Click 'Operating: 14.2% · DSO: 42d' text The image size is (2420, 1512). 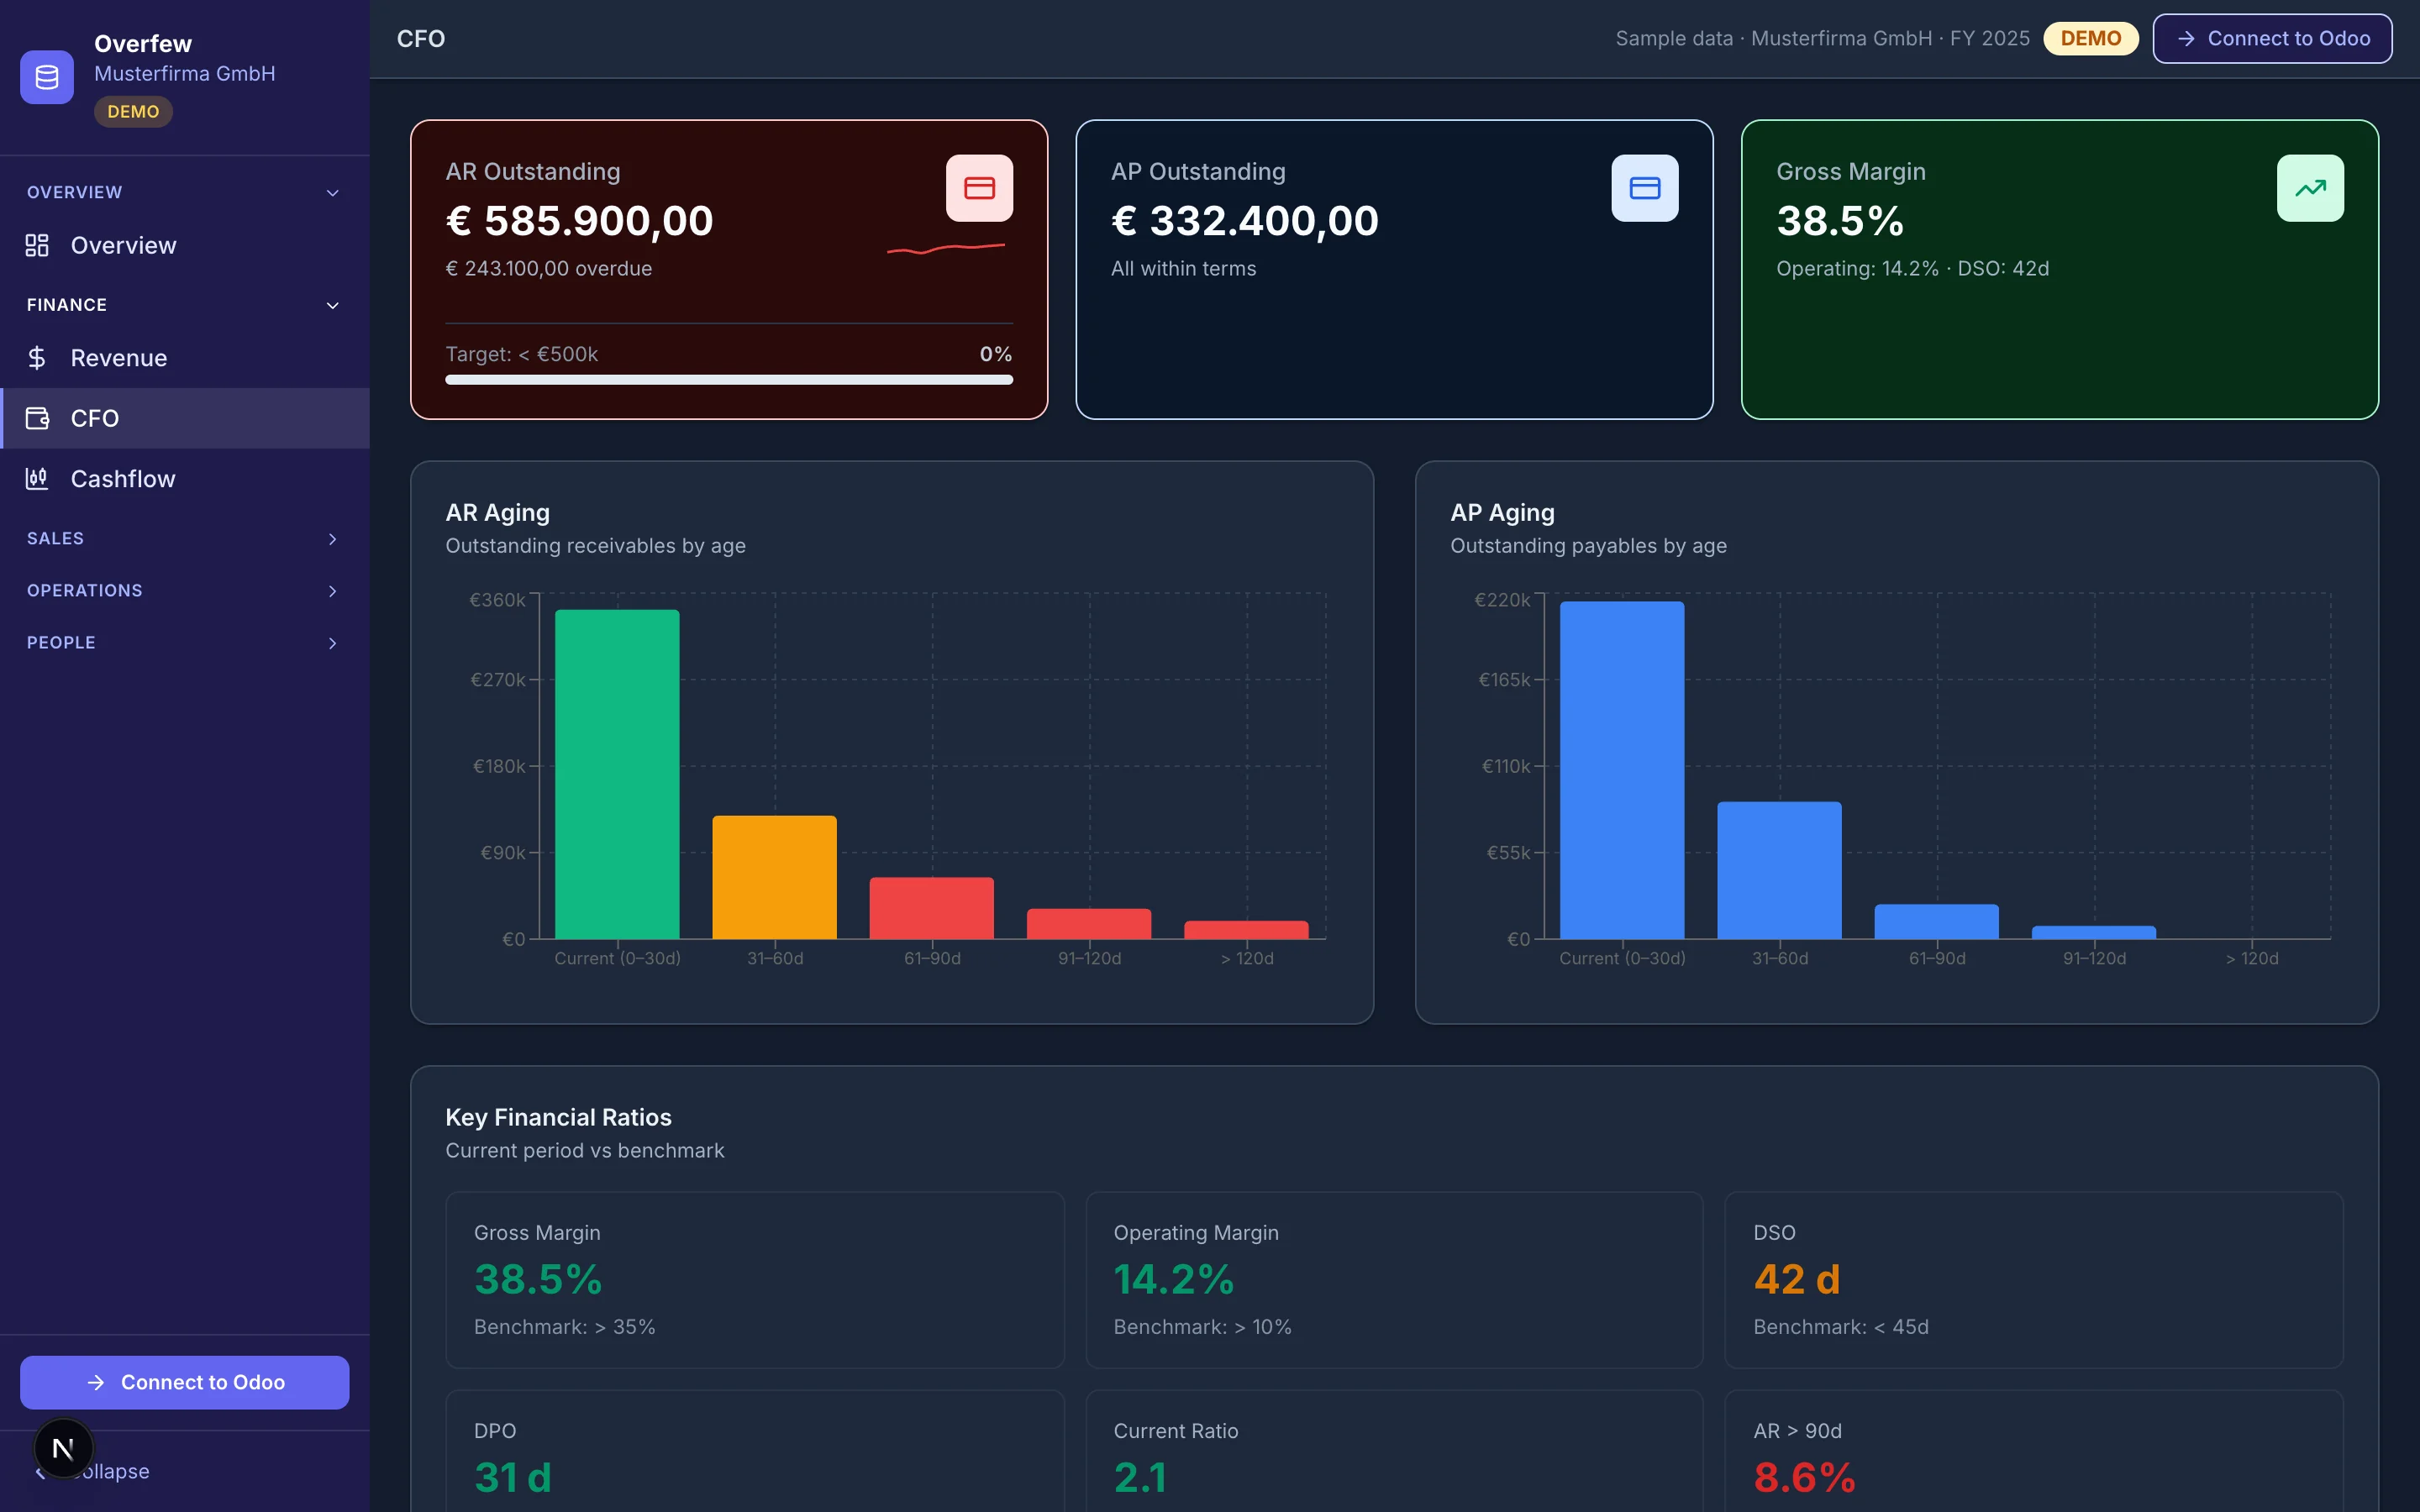(x=1913, y=269)
